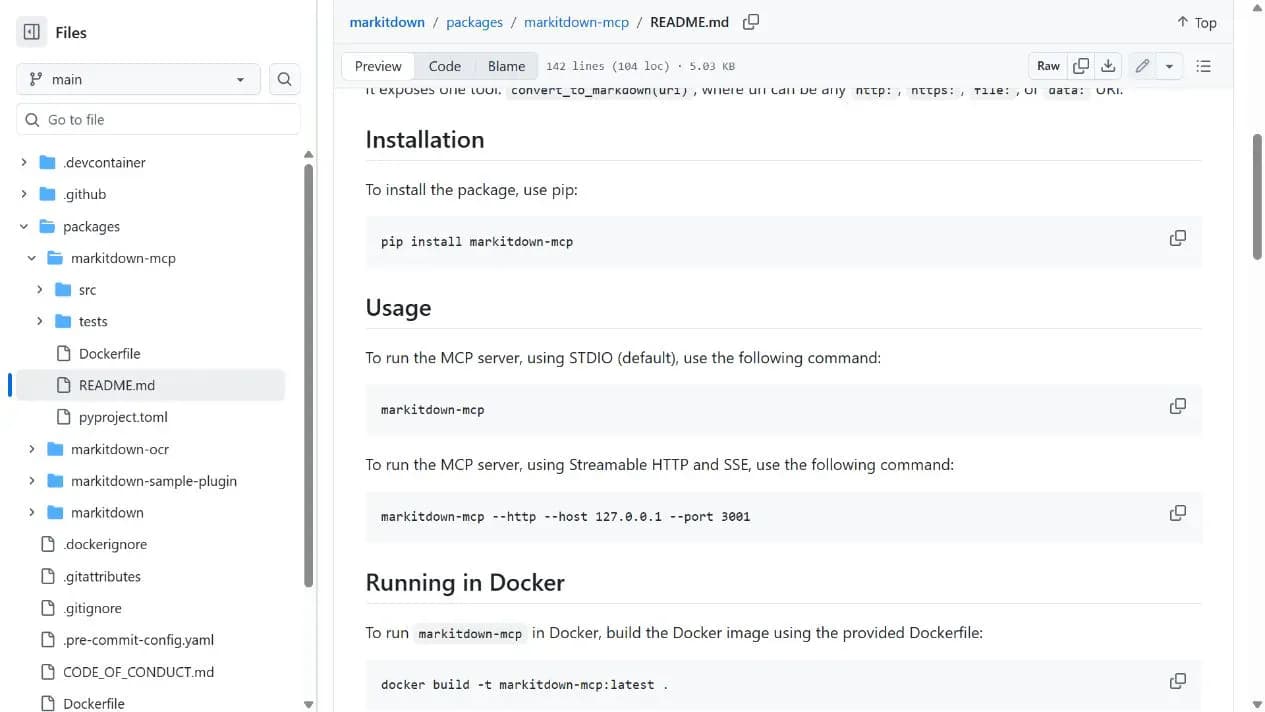Open the main branch selector dropdown
This screenshot has width=1265, height=712.
[138, 79]
